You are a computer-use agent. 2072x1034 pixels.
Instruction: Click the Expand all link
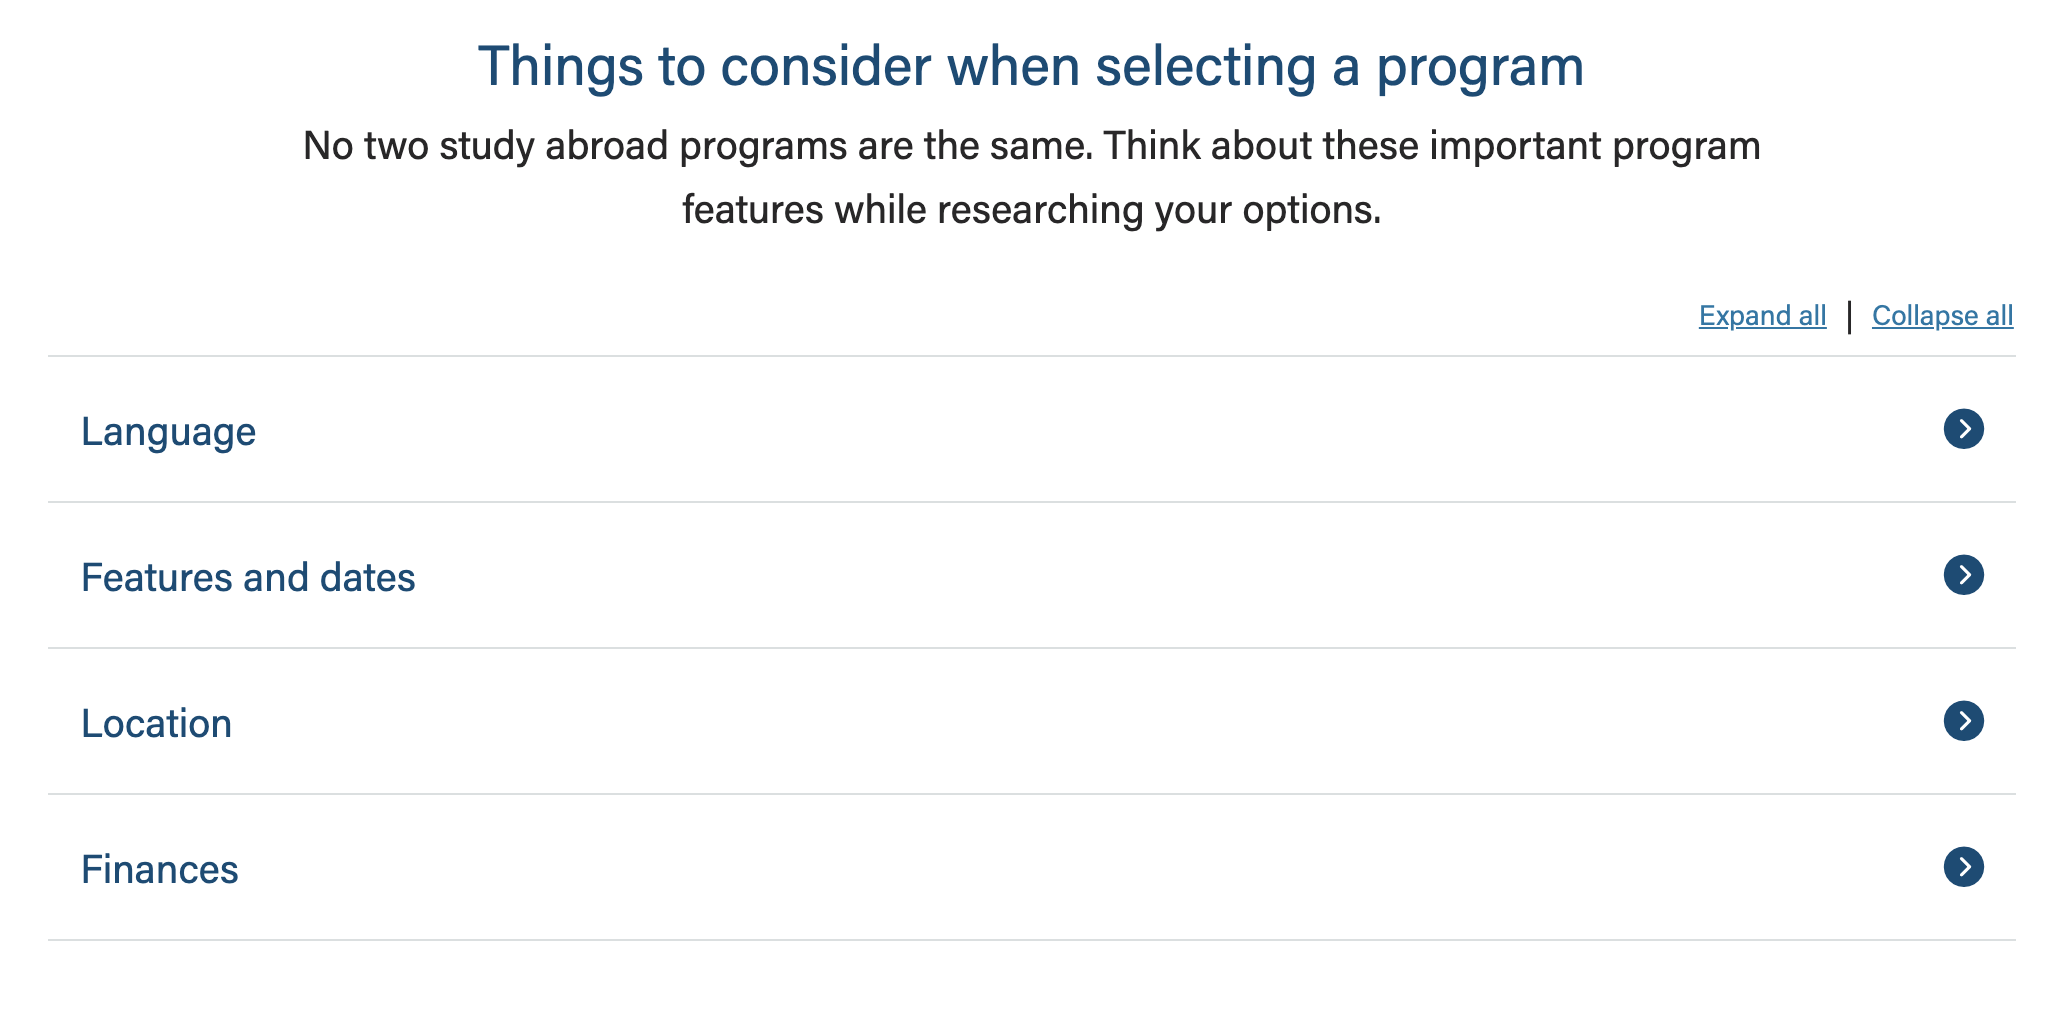[1762, 316]
